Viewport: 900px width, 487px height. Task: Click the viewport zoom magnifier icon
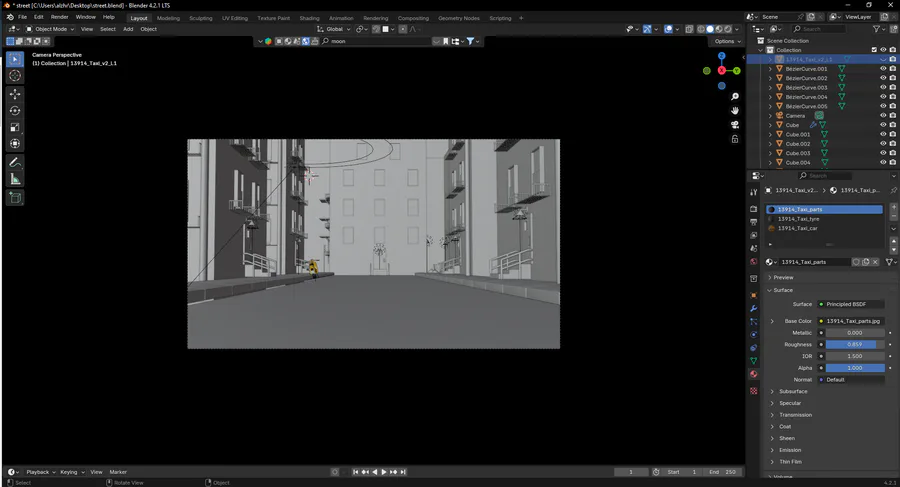coord(735,96)
